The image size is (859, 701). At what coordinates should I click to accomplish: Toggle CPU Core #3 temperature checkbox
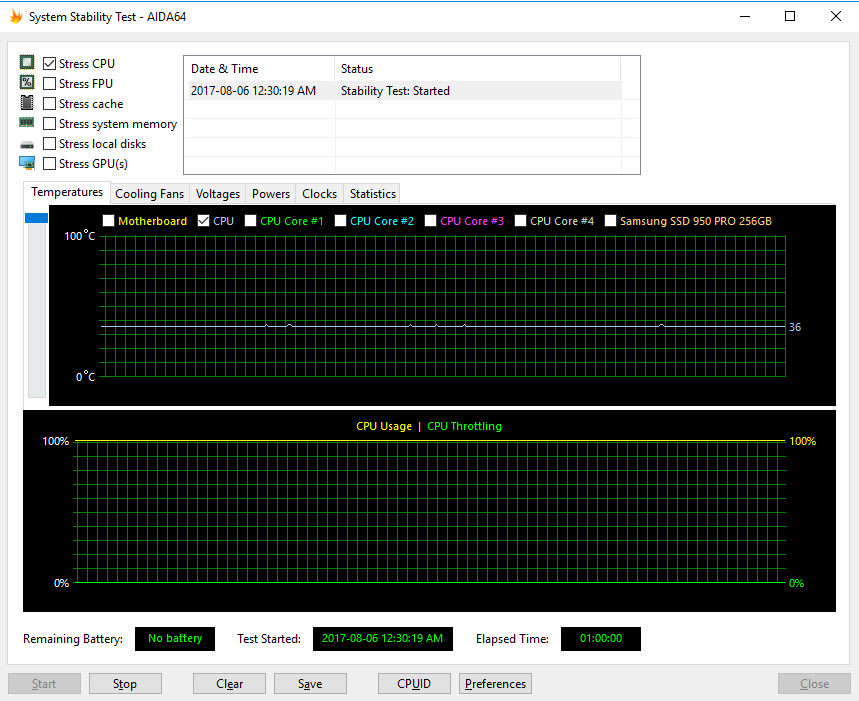pyautogui.click(x=431, y=221)
